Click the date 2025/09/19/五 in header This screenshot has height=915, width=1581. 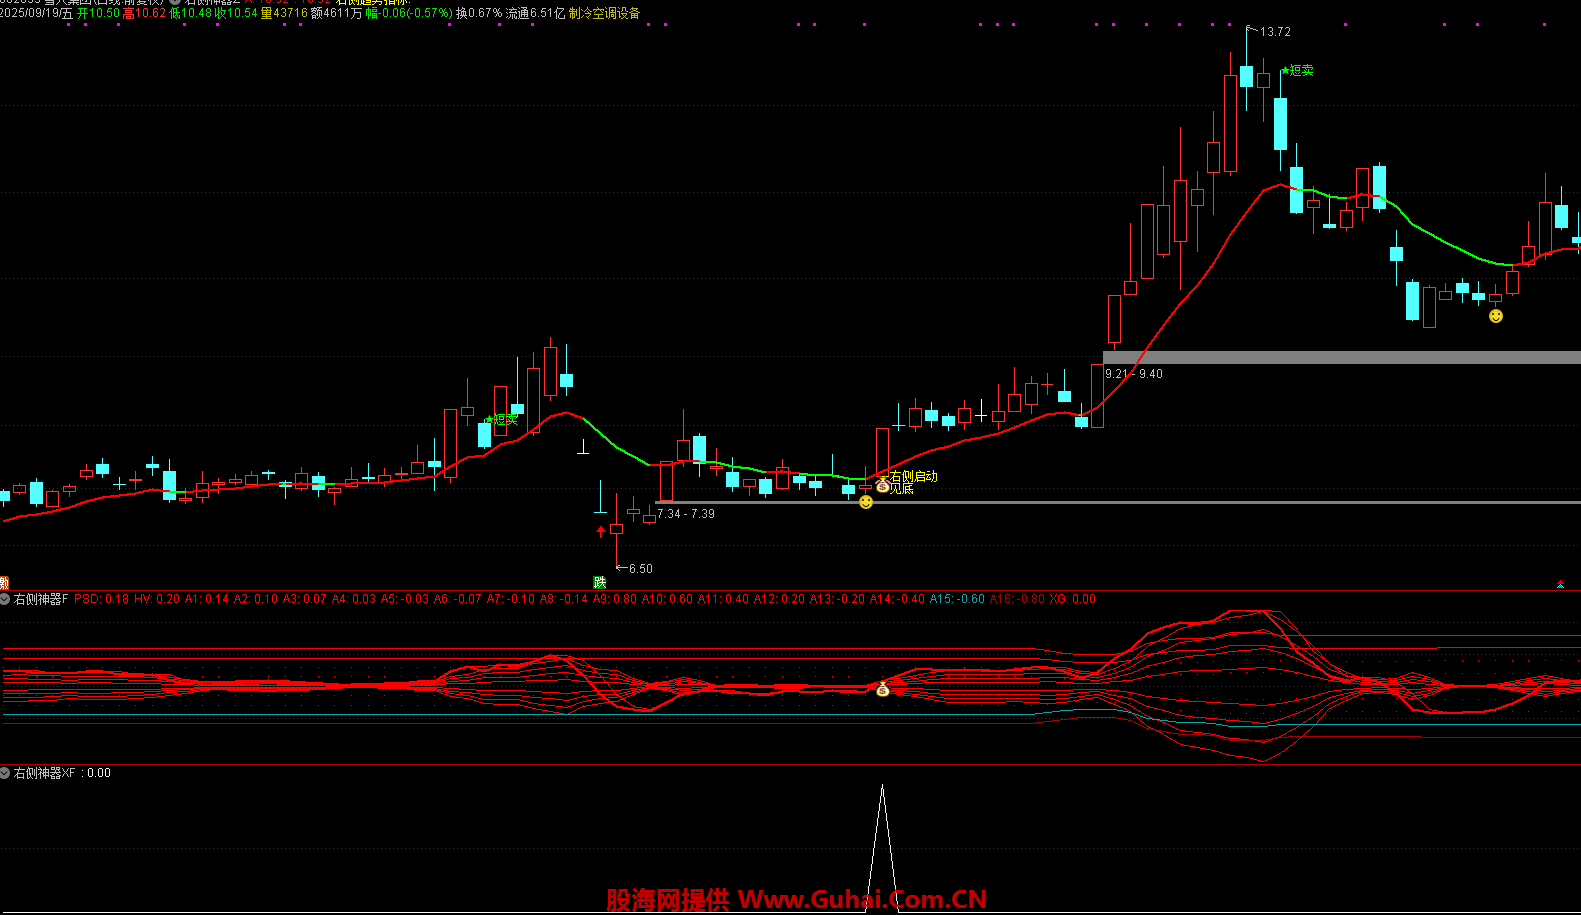tap(36, 13)
